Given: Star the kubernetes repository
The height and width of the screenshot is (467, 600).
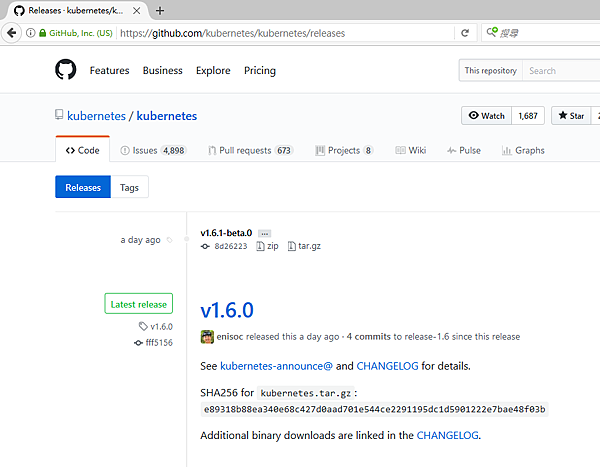Looking at the screenshot, I should (571, 116).
